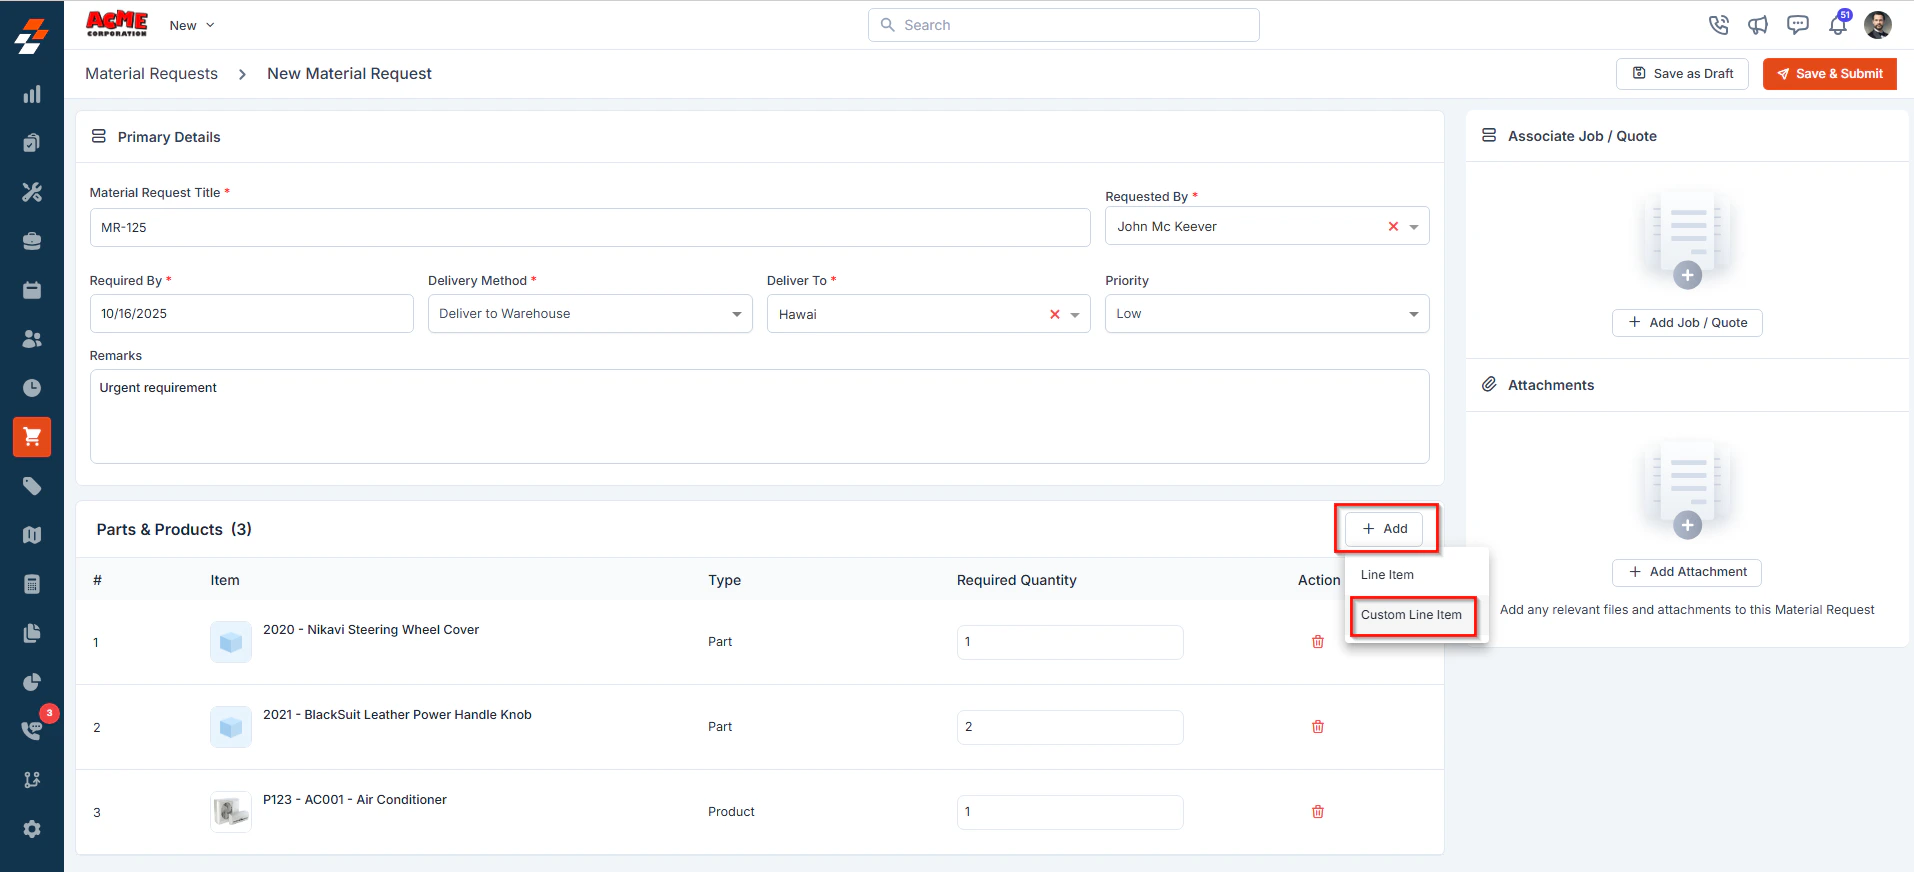The height and width of the screenshot is (872, 1914).
Task: Click the Add Attachment button
Action: coord(1687,572)
